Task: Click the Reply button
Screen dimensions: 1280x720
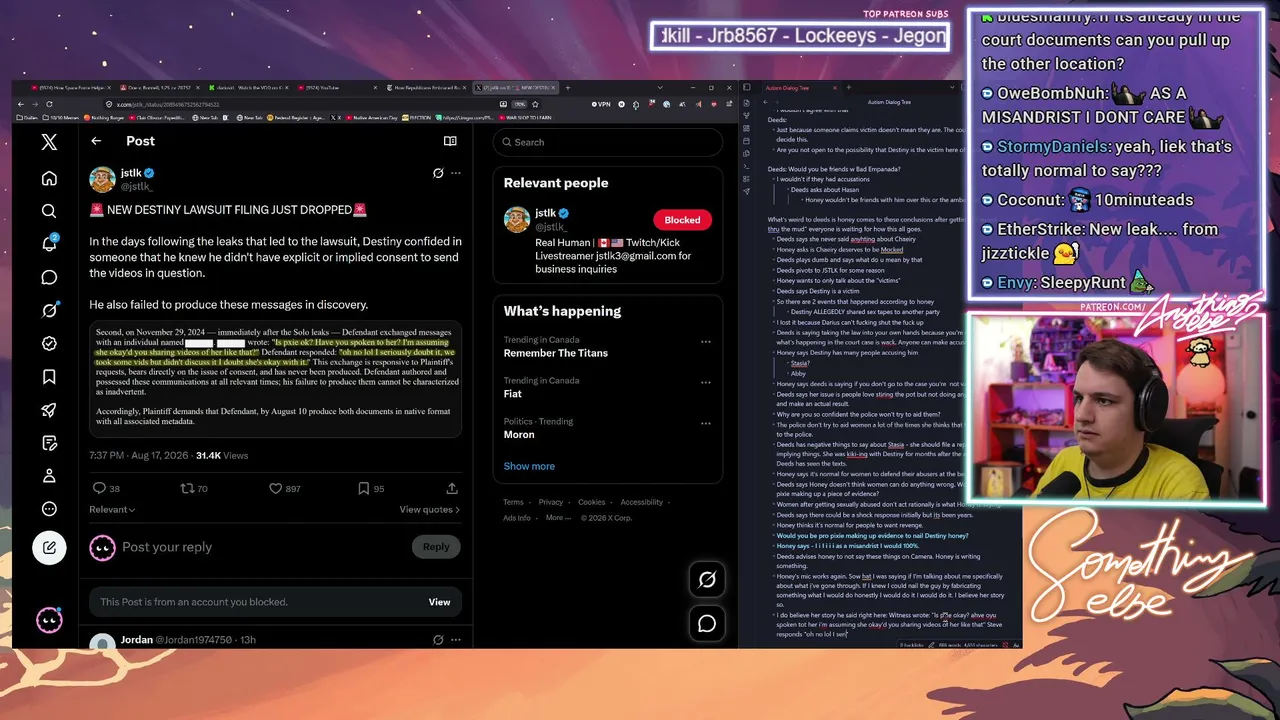Action: [436, 547]
